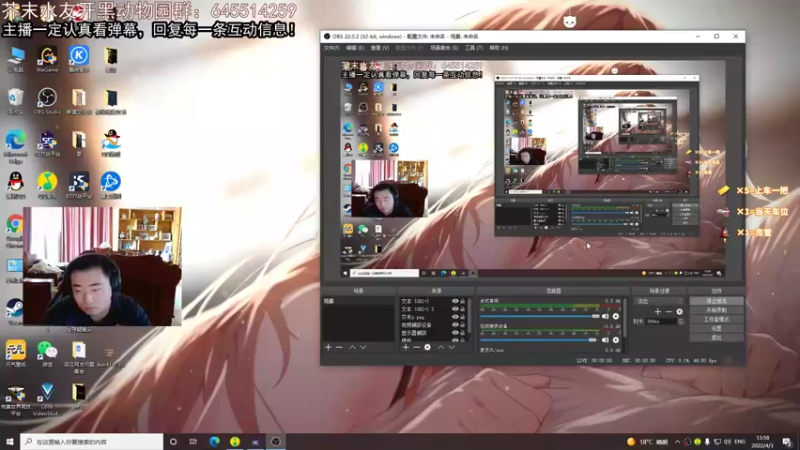Open the 工具(T) menu in OBS
This screenshot has height=450, width=800.
pyautogui.click(x=473, y=48)
